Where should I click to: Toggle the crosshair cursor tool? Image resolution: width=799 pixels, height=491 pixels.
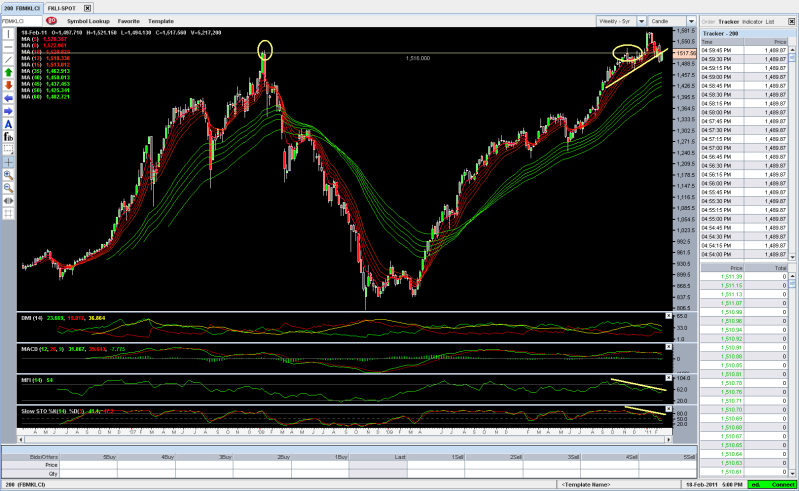coord(8,162)
